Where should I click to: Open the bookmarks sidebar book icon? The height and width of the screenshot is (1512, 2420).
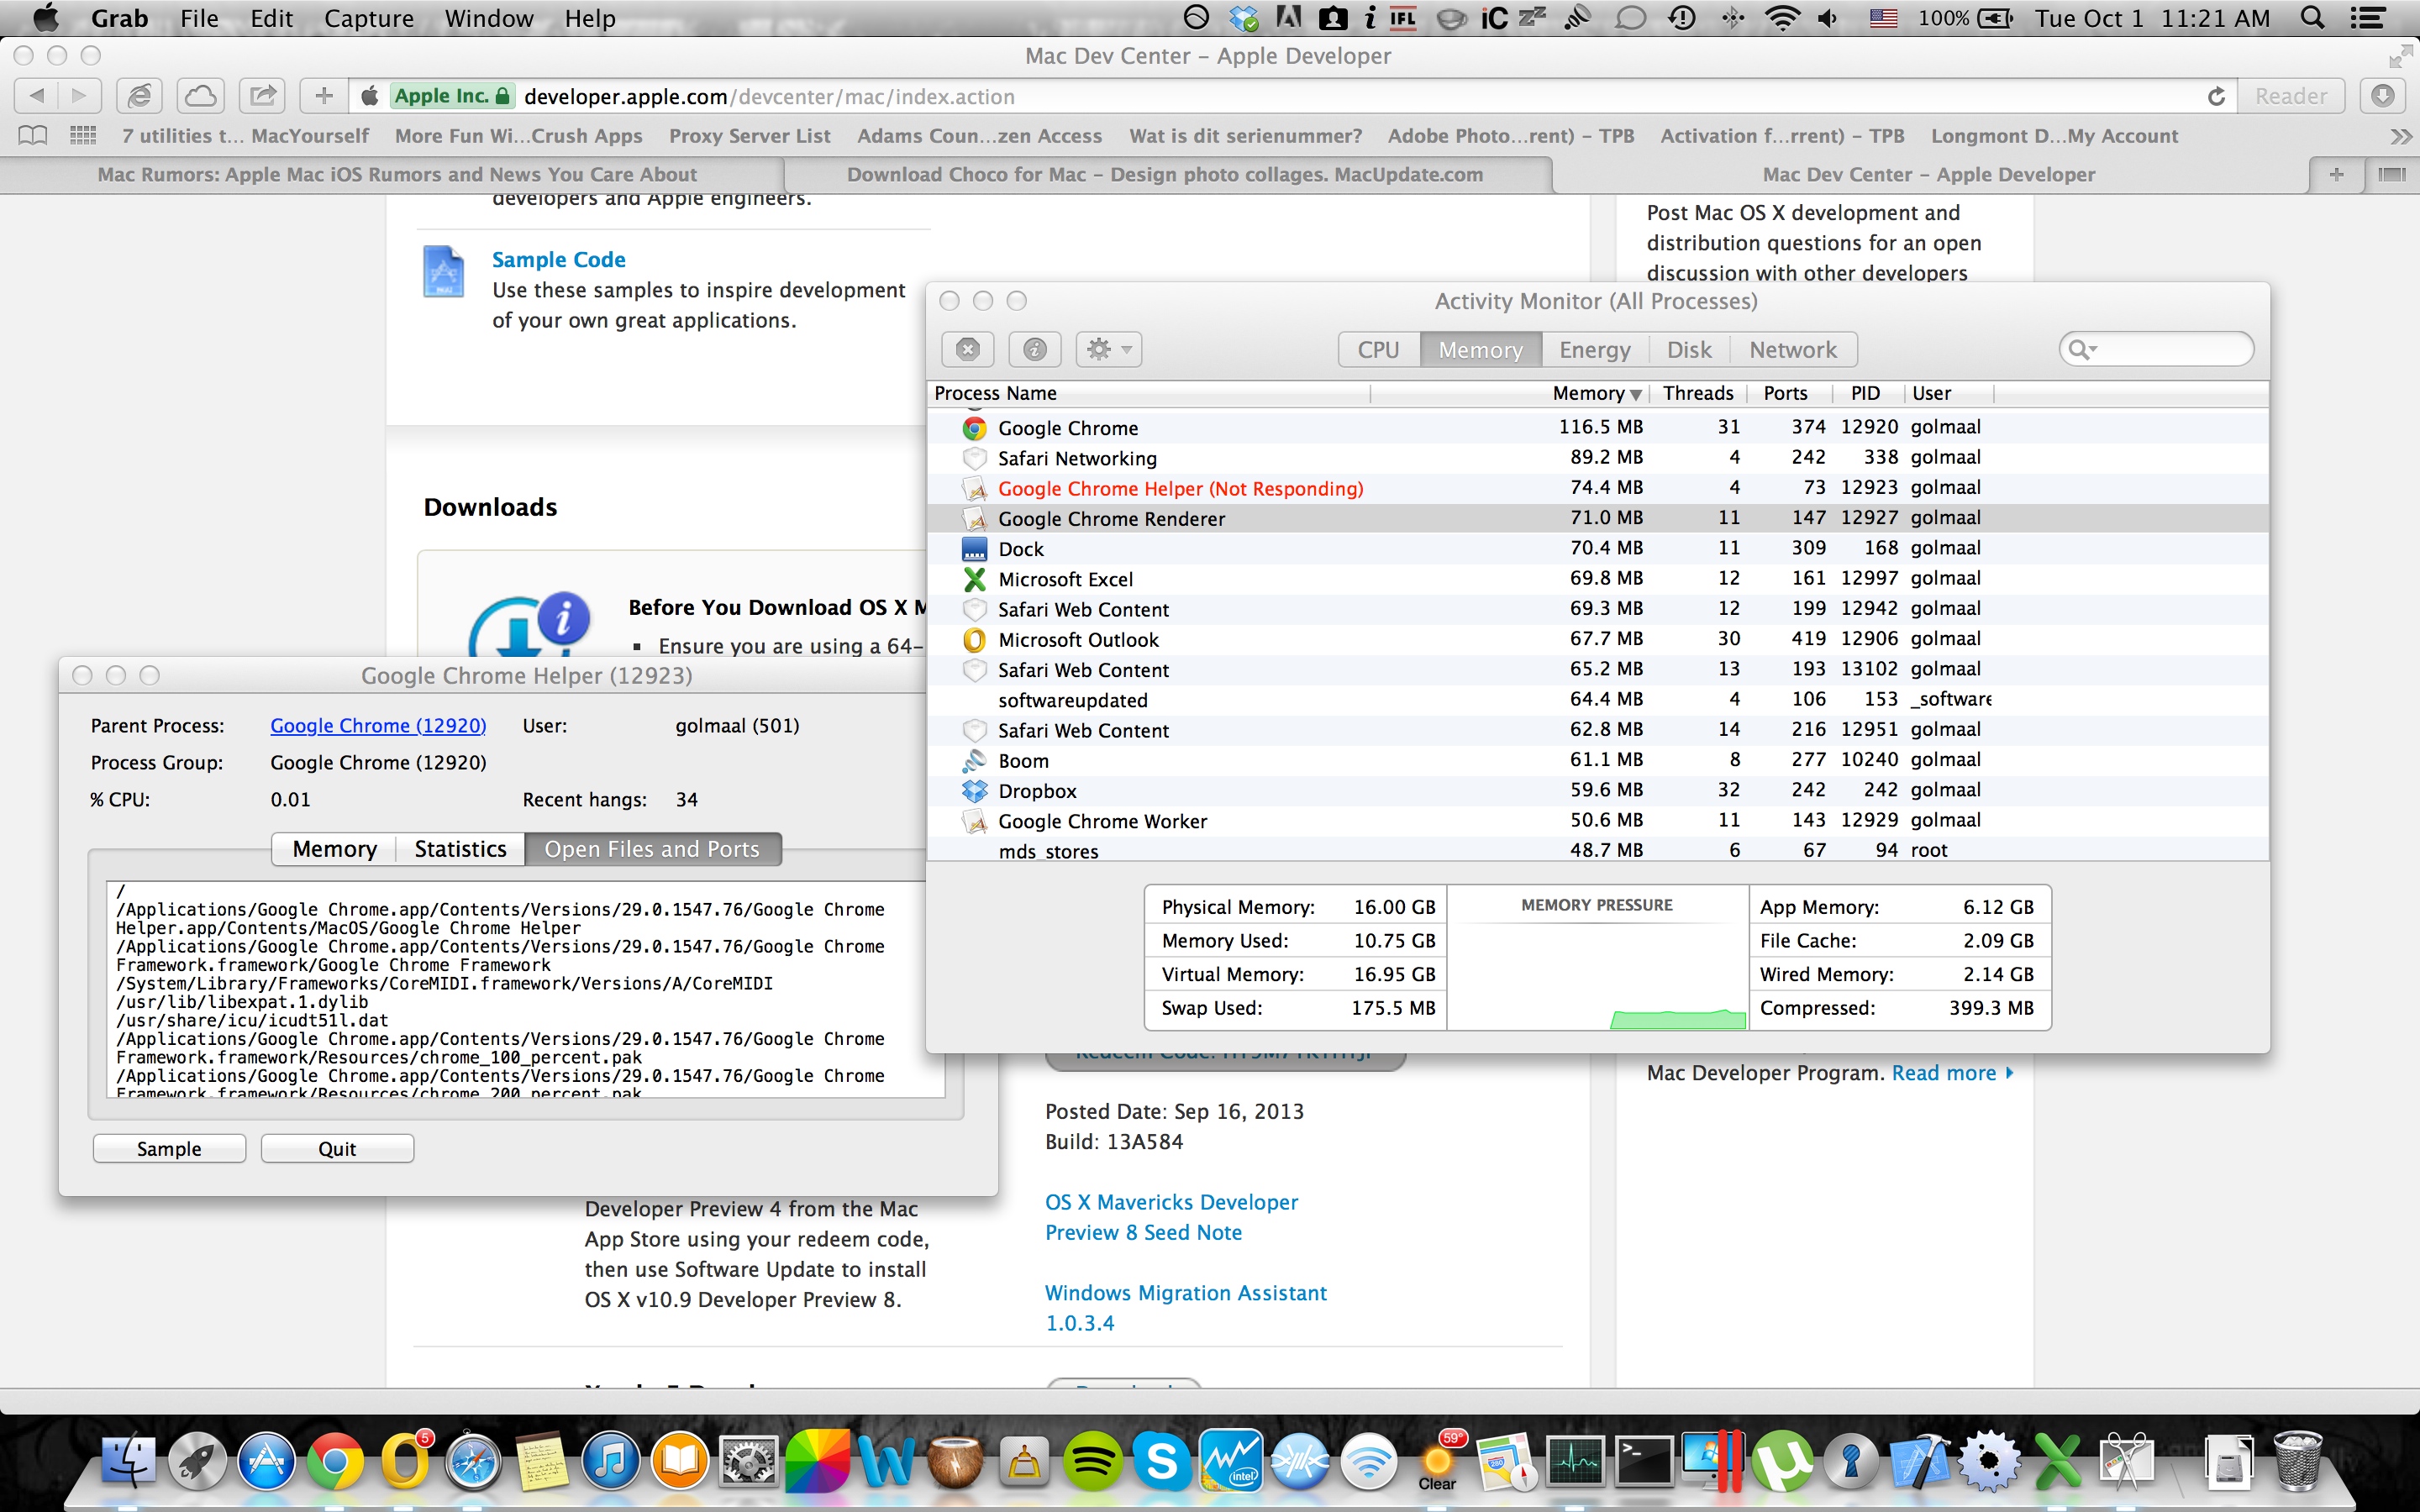click(x=33, y=136)
